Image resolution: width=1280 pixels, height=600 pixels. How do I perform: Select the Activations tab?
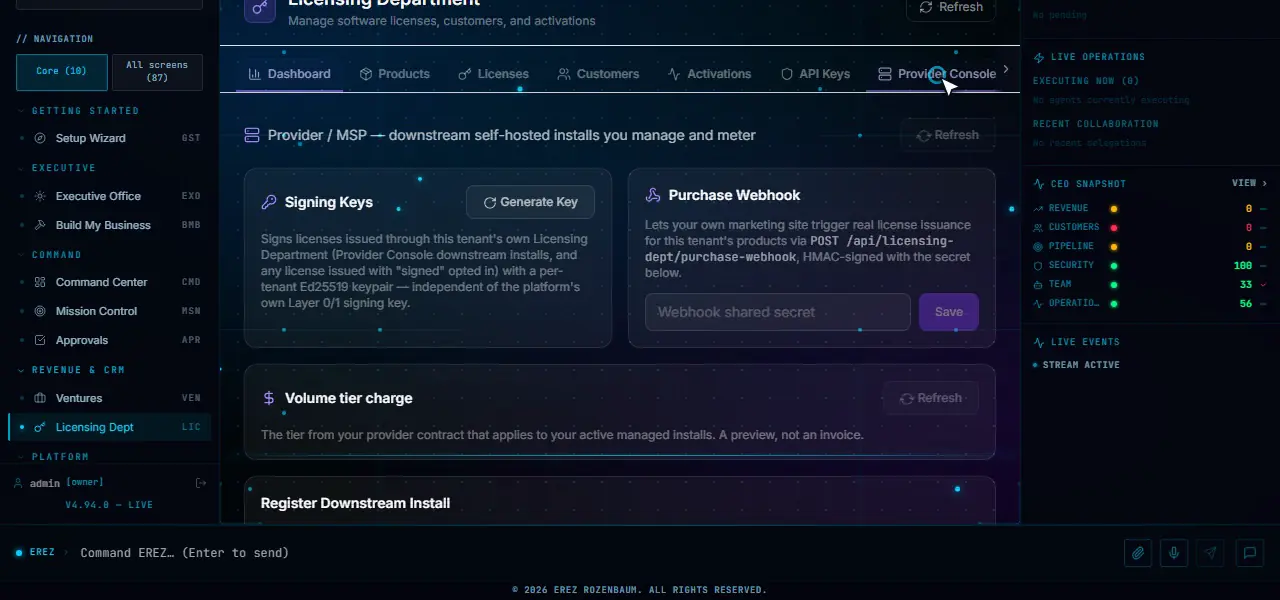pos(709,74)
